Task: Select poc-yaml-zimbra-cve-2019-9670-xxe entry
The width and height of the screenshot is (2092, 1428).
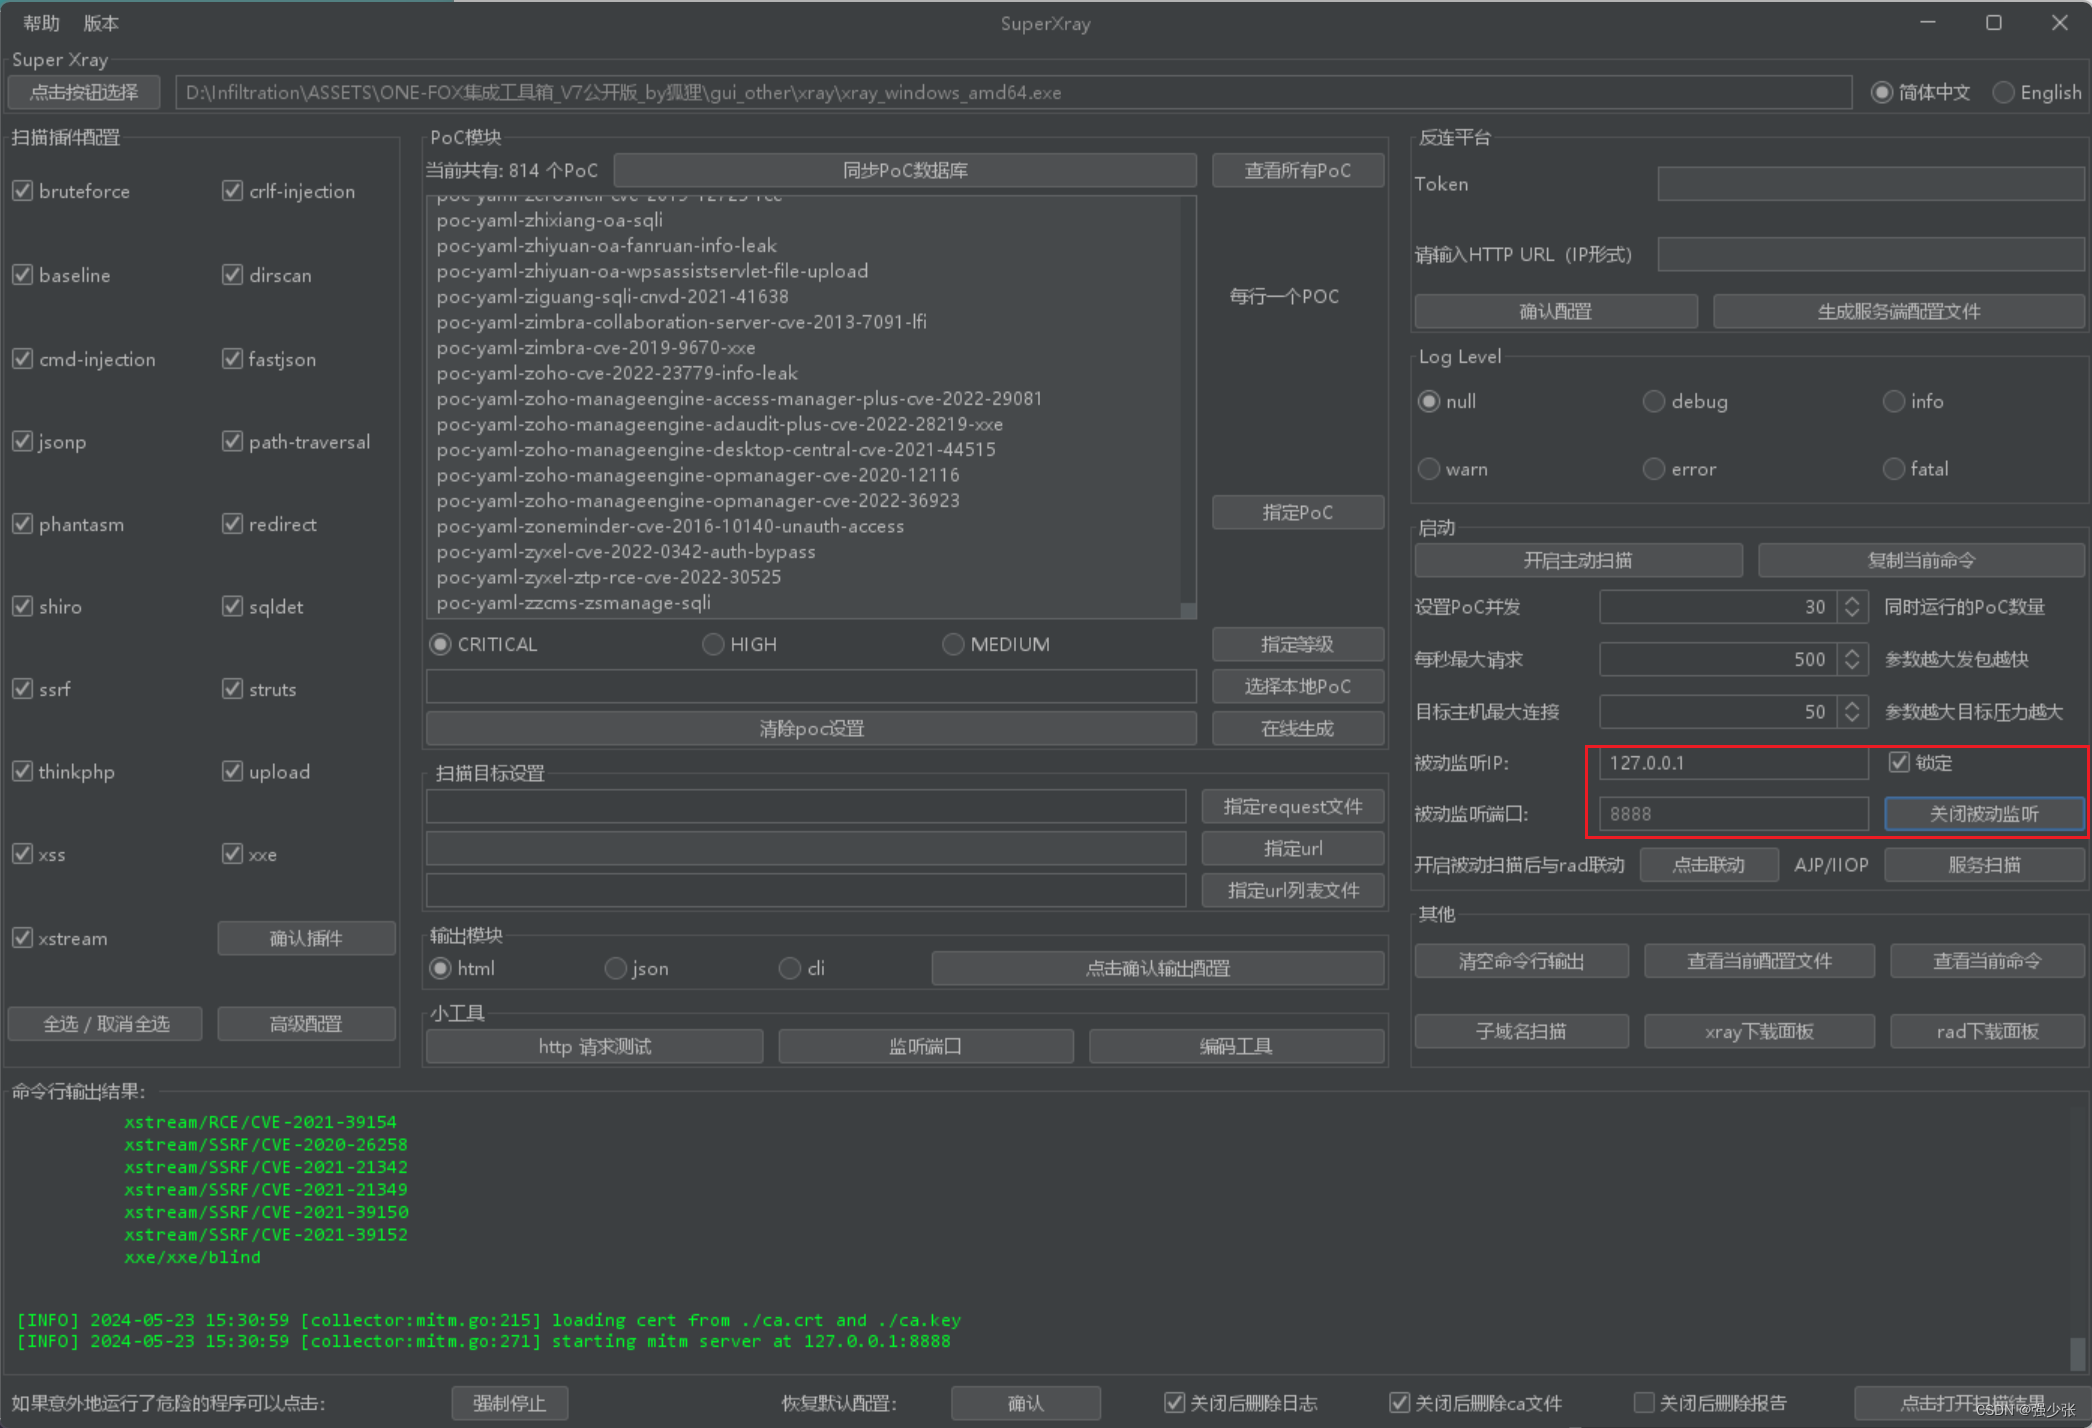Action: 596,347
